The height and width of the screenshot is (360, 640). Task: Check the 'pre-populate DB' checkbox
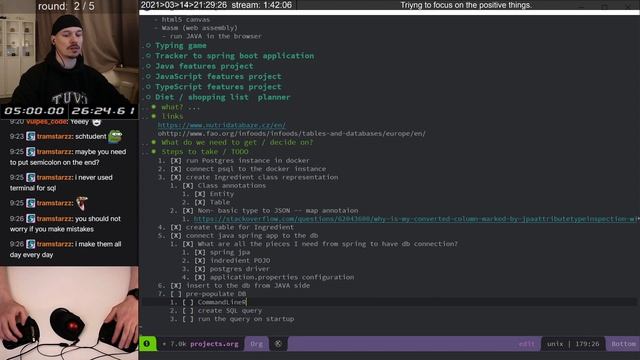(176, 294)
